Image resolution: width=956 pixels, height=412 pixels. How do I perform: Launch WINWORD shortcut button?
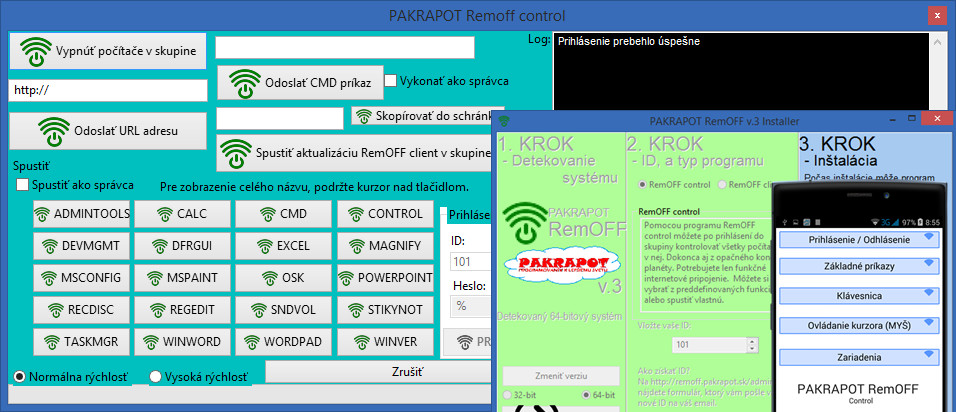(183, 342)
